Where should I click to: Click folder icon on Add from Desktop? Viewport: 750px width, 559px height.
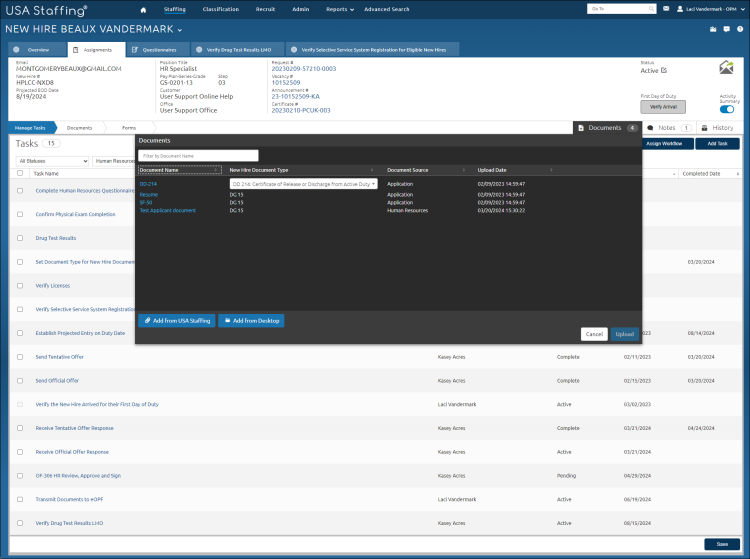click(x=228, y=320)
